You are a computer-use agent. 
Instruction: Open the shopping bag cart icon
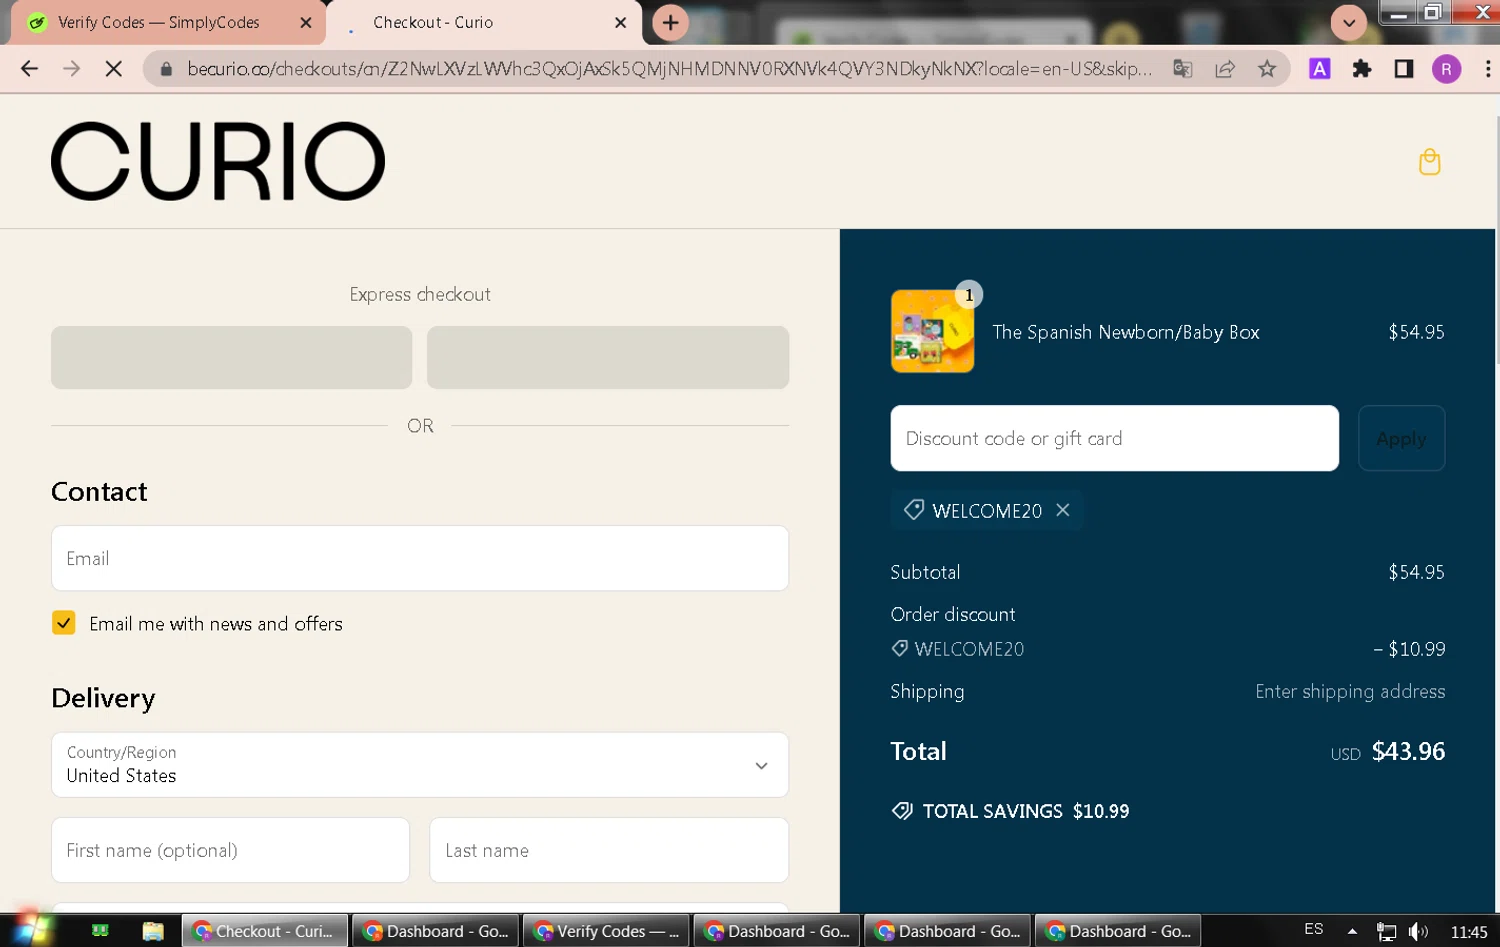[x=1429, y=162]
